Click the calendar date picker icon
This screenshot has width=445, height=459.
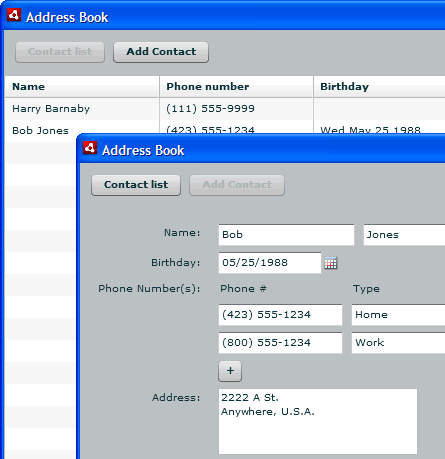click(x=331, y=263)
